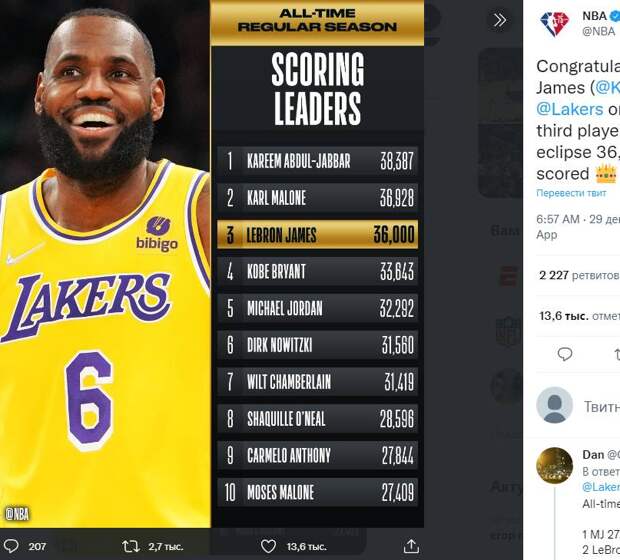620x560 pixels.
Task: Click the @NBA handle under account name
Action: click(599, 31)
